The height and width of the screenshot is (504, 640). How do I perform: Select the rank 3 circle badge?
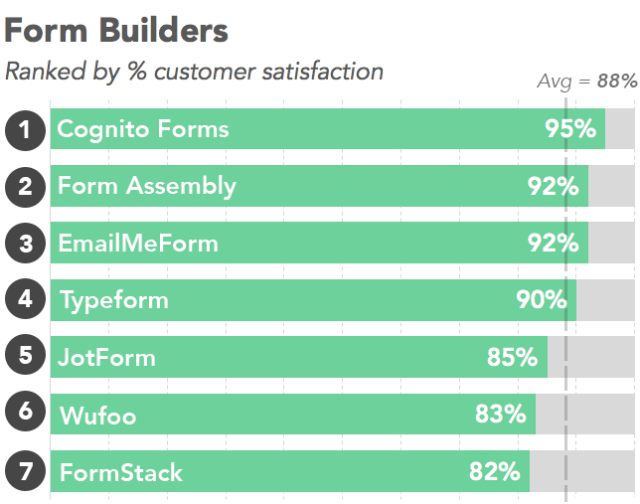coord(25,243)
